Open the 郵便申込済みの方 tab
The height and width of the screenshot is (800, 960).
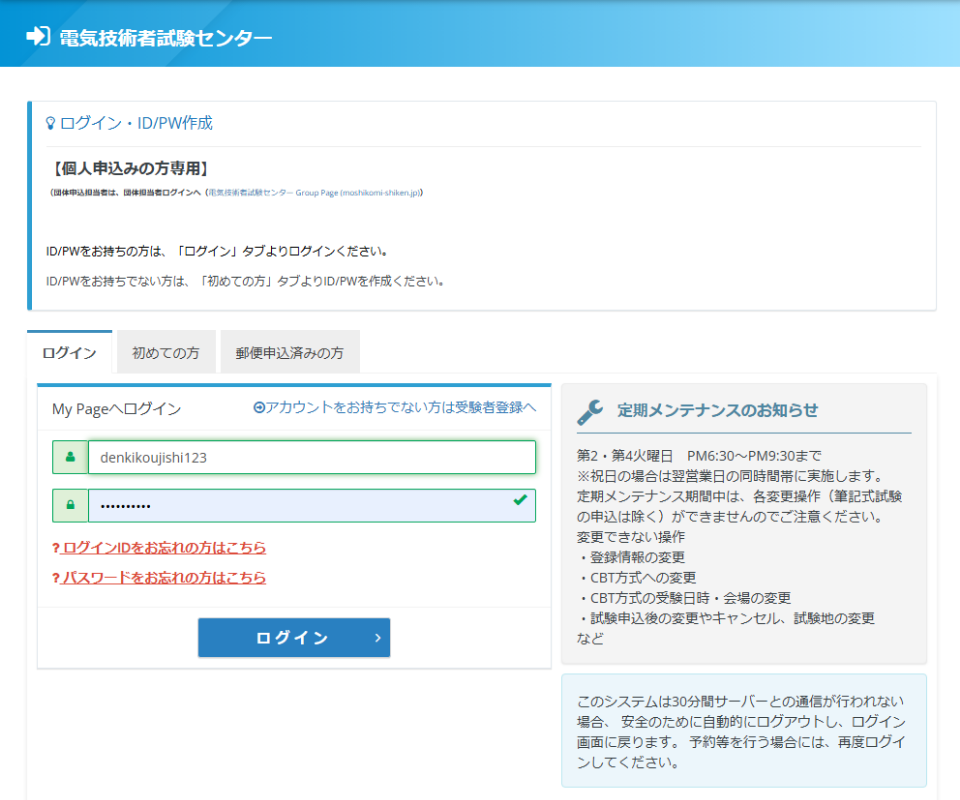click(290, 353)
